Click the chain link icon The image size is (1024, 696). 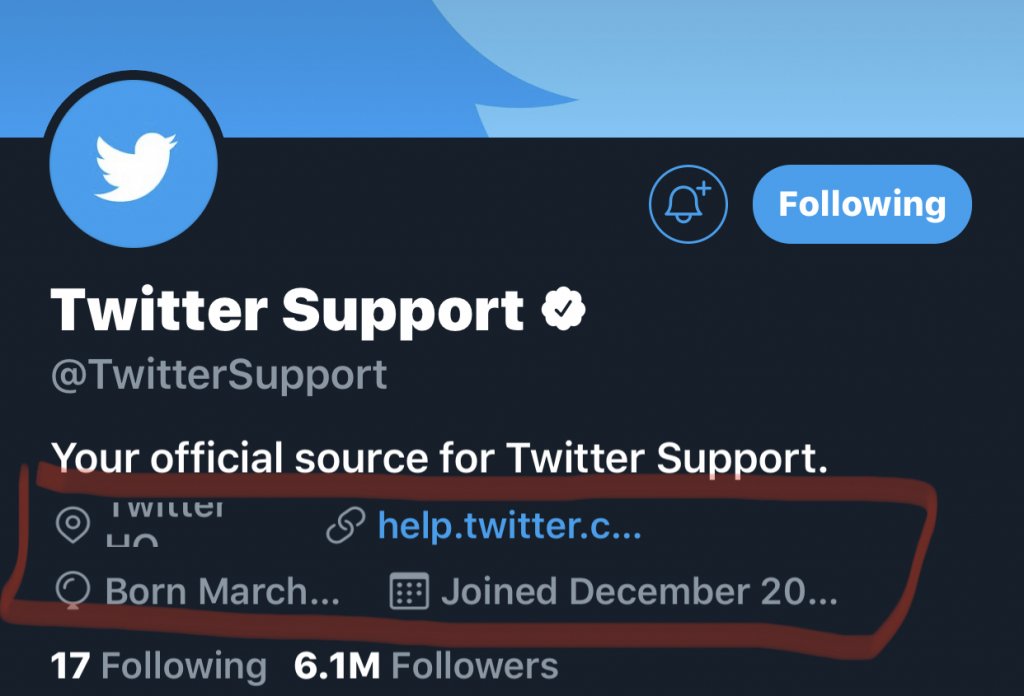tap(345, 526)
